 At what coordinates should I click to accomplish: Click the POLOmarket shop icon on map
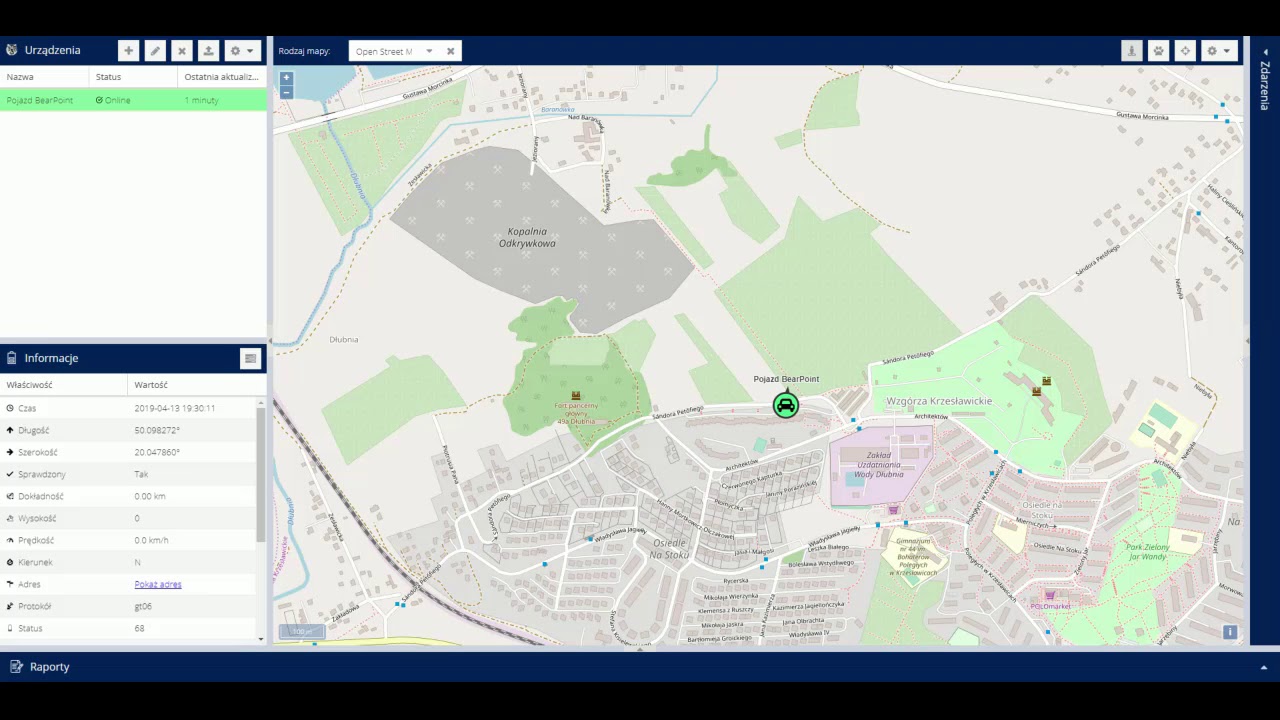[1050, 595]
